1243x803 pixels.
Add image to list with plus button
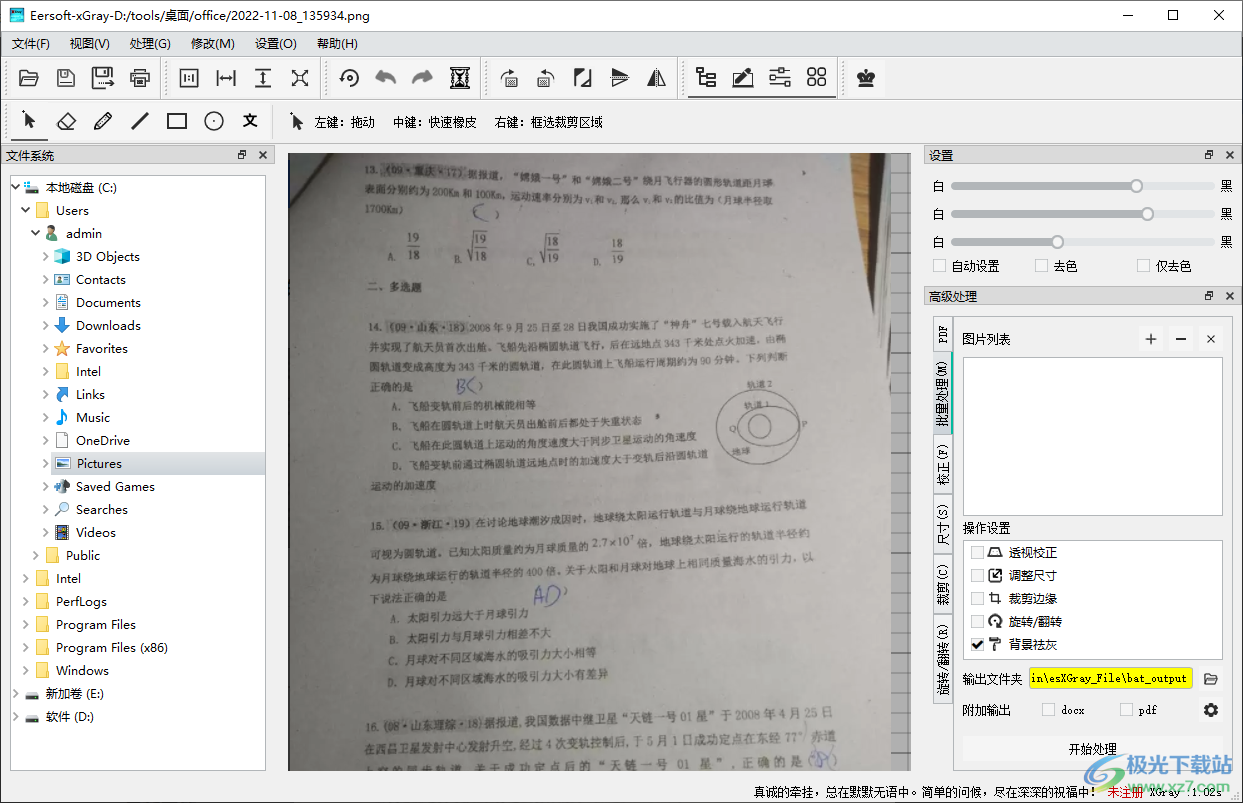[1151, 339]
